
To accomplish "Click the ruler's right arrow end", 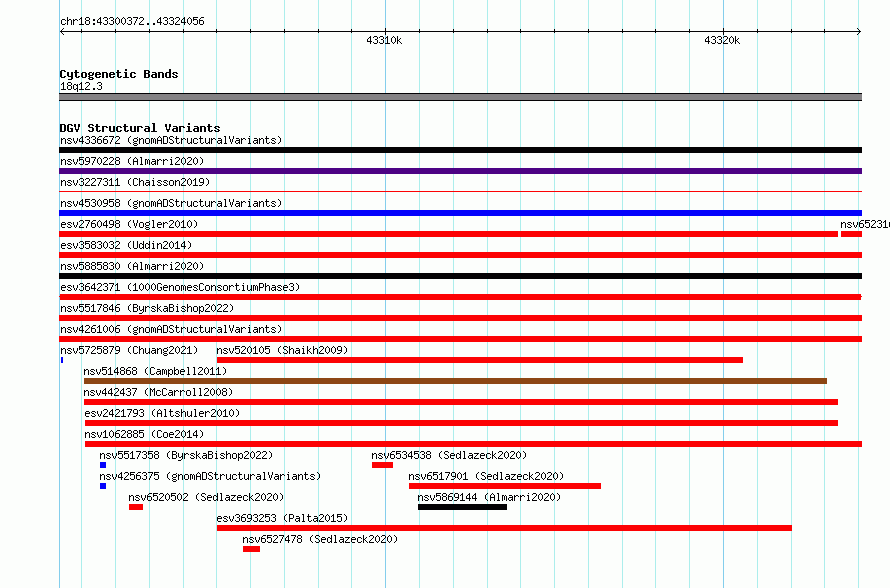I will pos(859,32).
